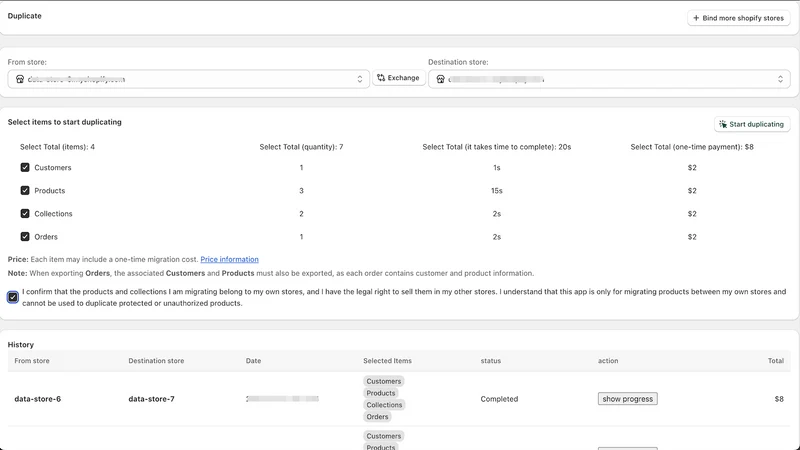The image size is (800, 450).
Task: Click Bind more shopify stores button
Action: (738, 18)
